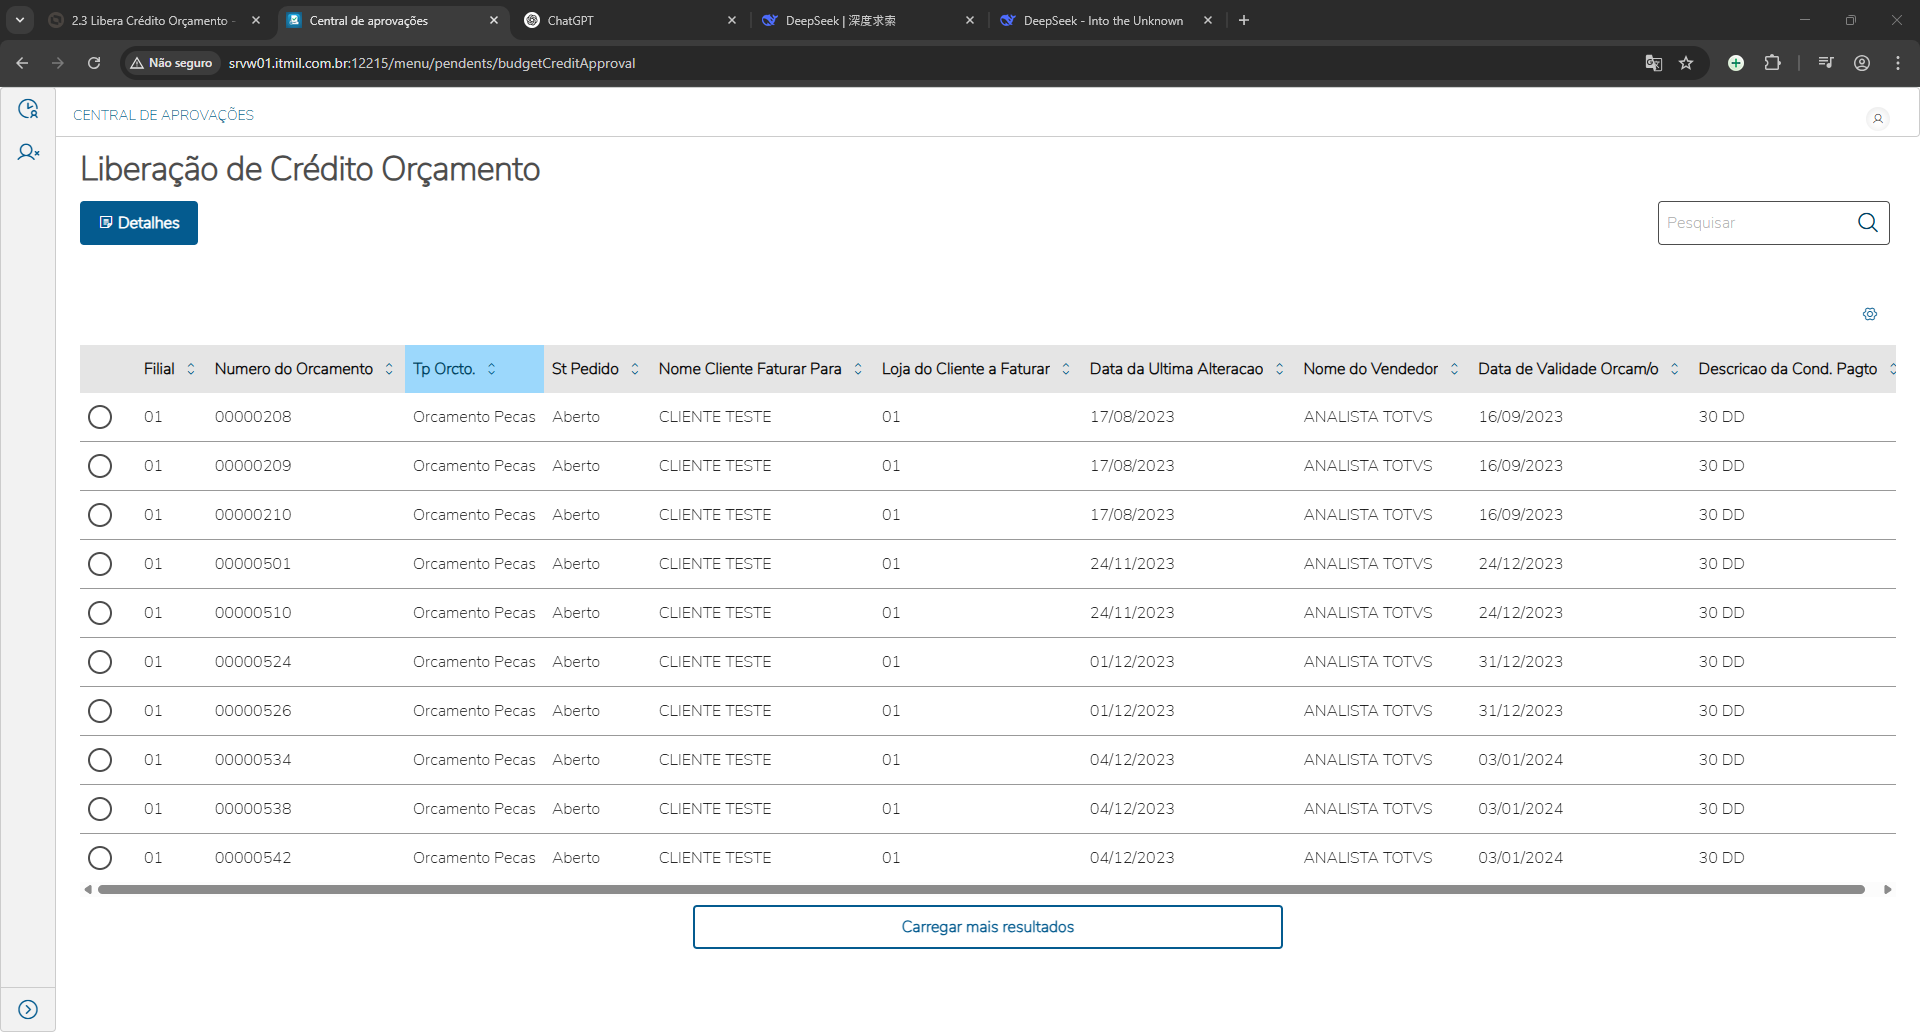
Task: Switch to the ChatGPT browser tab
Action: pyautogui.click(x=620, y=20)
